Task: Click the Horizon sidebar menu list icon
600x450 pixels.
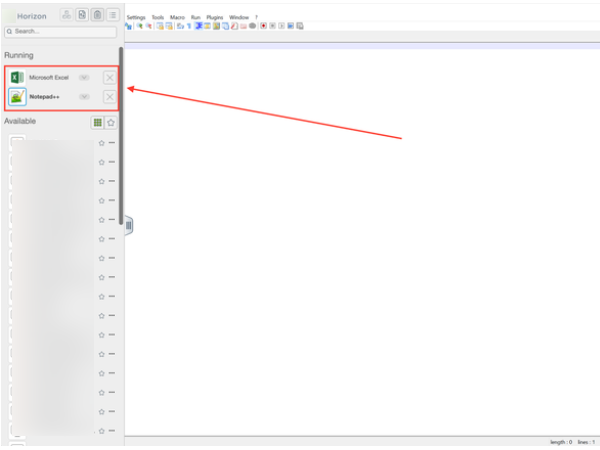Action: 112,15
